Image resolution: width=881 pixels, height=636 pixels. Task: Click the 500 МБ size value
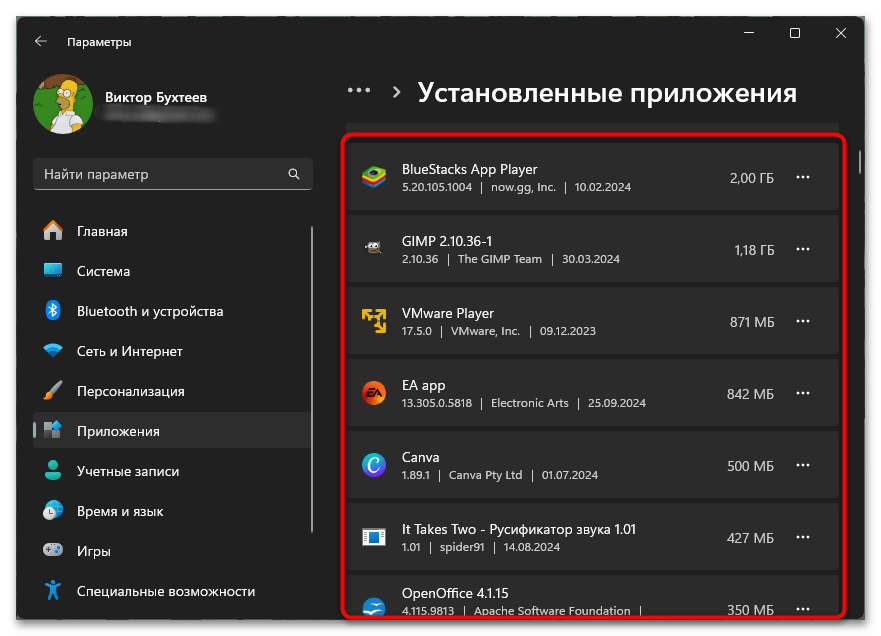pos(750,466)
